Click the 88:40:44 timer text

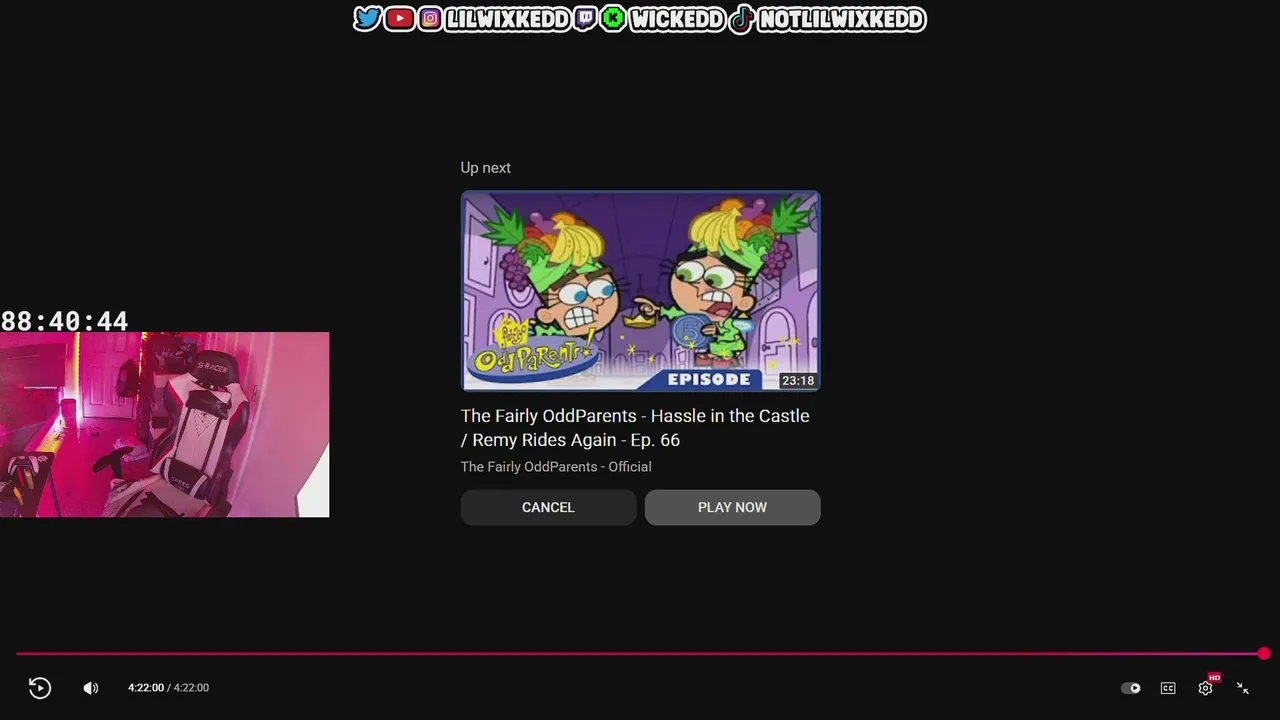tap(64, 321)
